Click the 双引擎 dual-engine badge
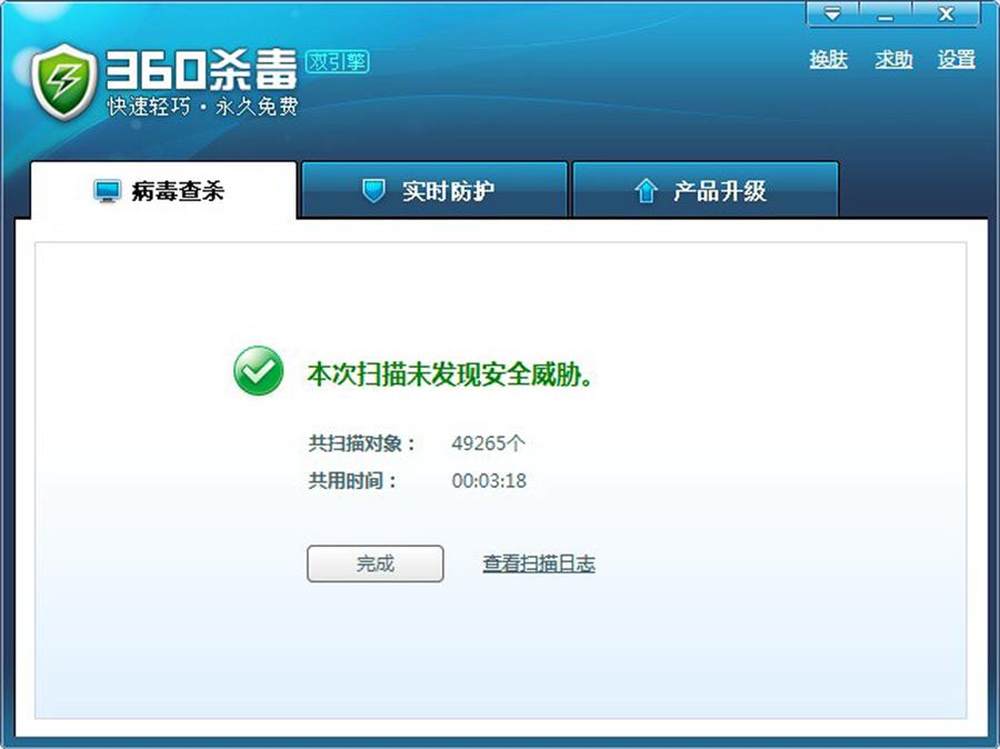The image size is (1000, 749). click(x=338, y=62)
